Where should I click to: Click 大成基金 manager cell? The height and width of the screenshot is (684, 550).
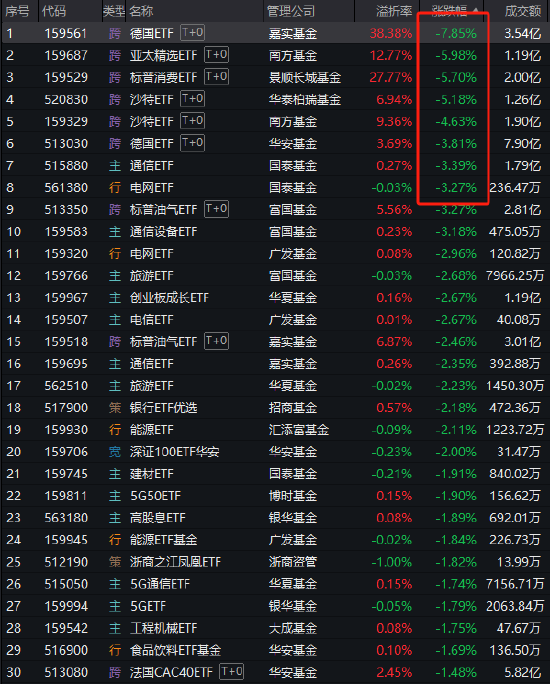pos(293,628)
